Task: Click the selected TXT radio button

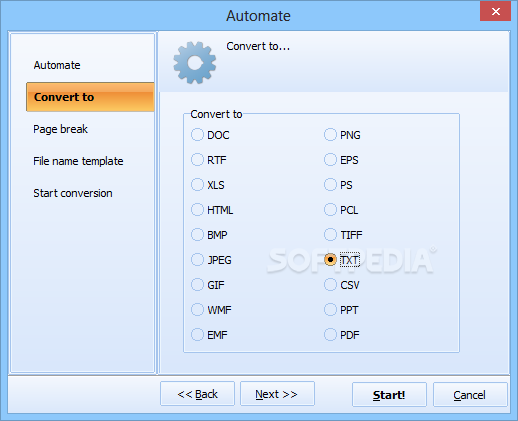Action: pos(330,260)
